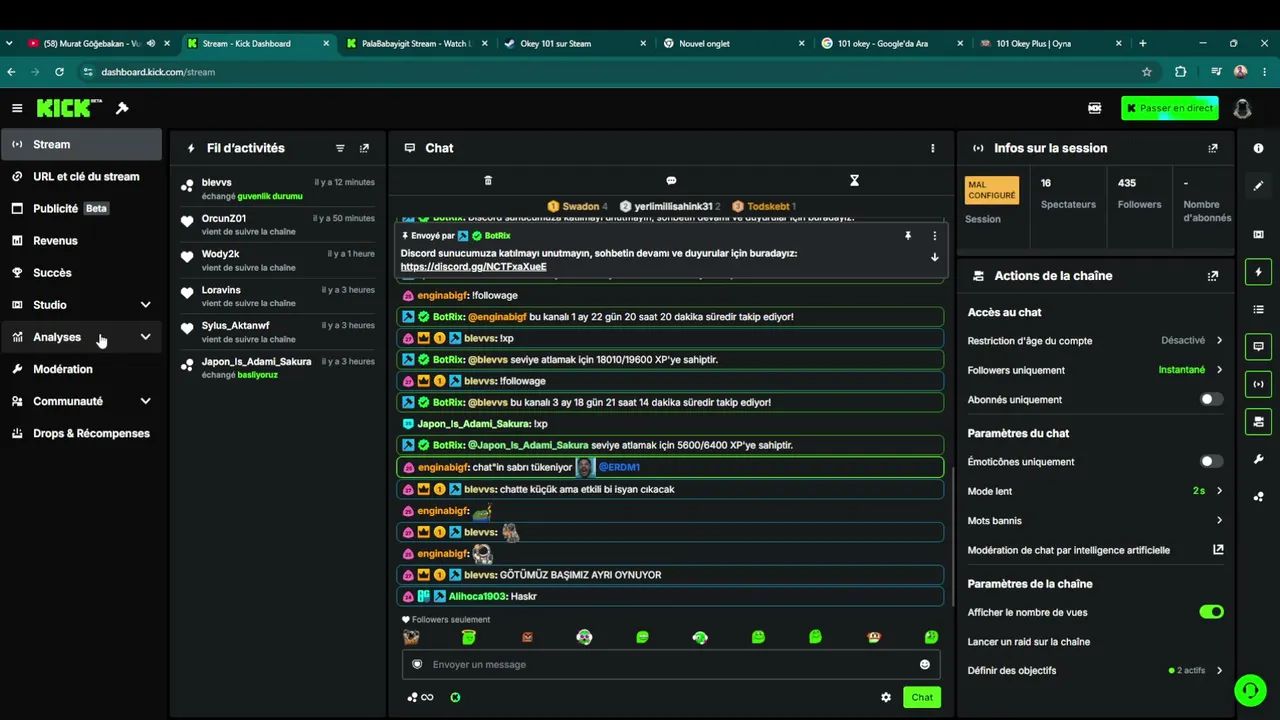Click the Passer en direct button
The width and height of the screenshot is (1280, 720).
(x=1170, y=108)
